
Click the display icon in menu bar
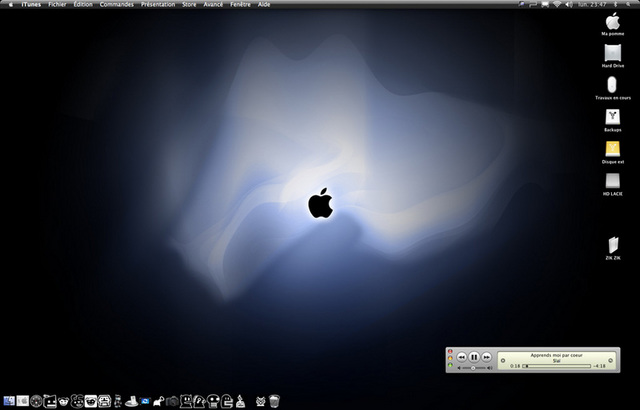click(545, 4)
